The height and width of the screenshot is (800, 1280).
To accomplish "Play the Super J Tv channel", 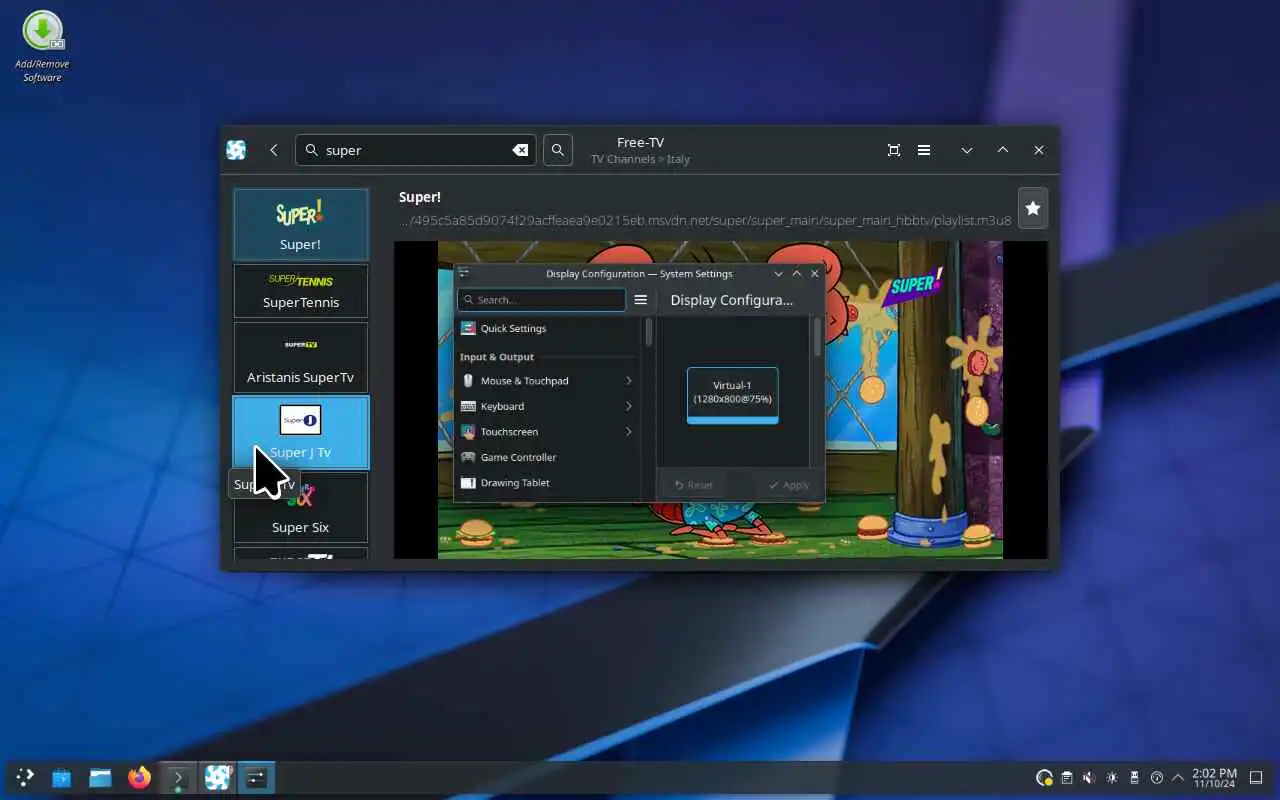I will tap(301, 432).
